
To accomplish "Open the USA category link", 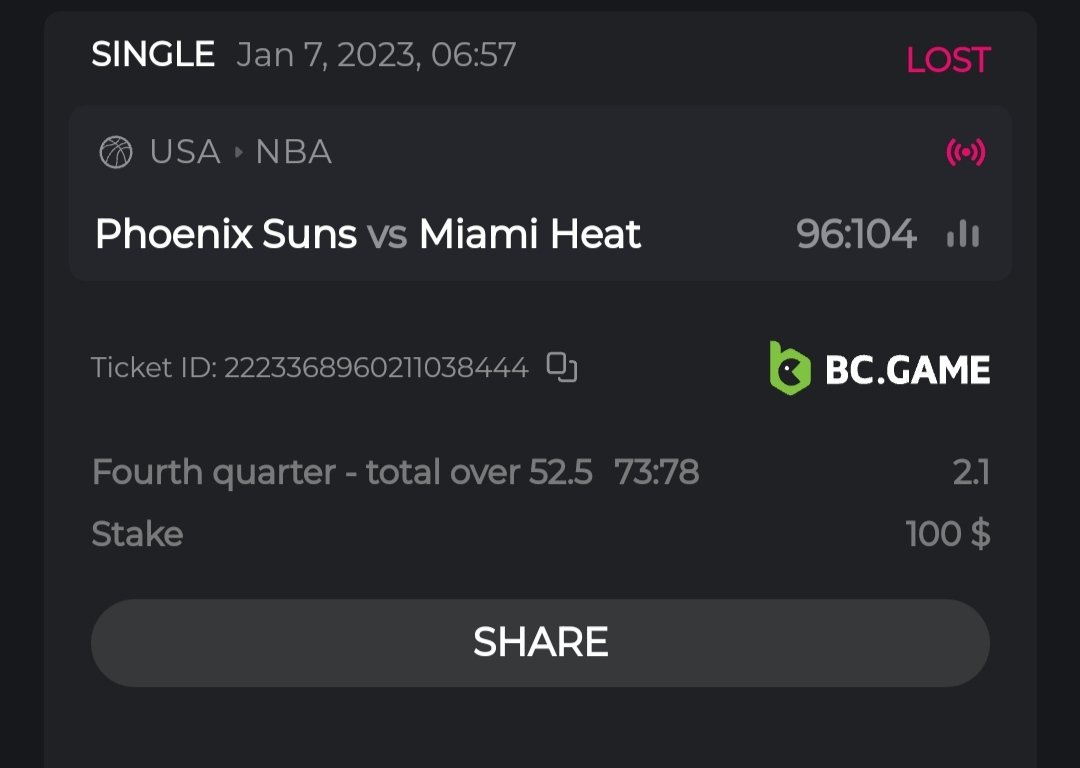I will 185,153.
